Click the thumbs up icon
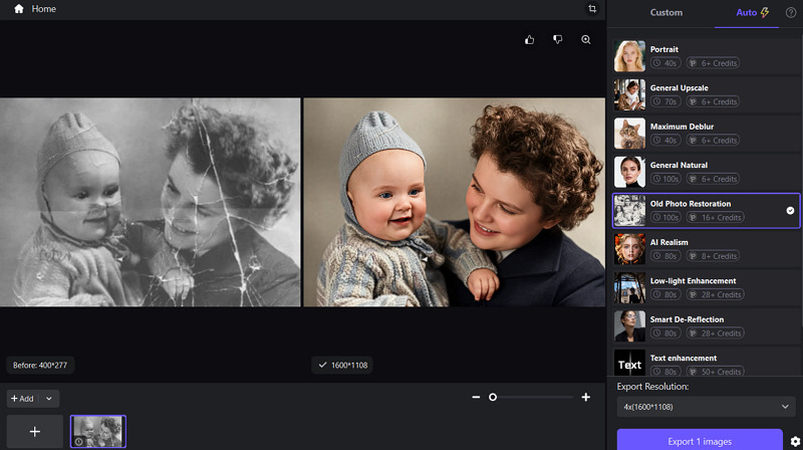 (530, 40)
